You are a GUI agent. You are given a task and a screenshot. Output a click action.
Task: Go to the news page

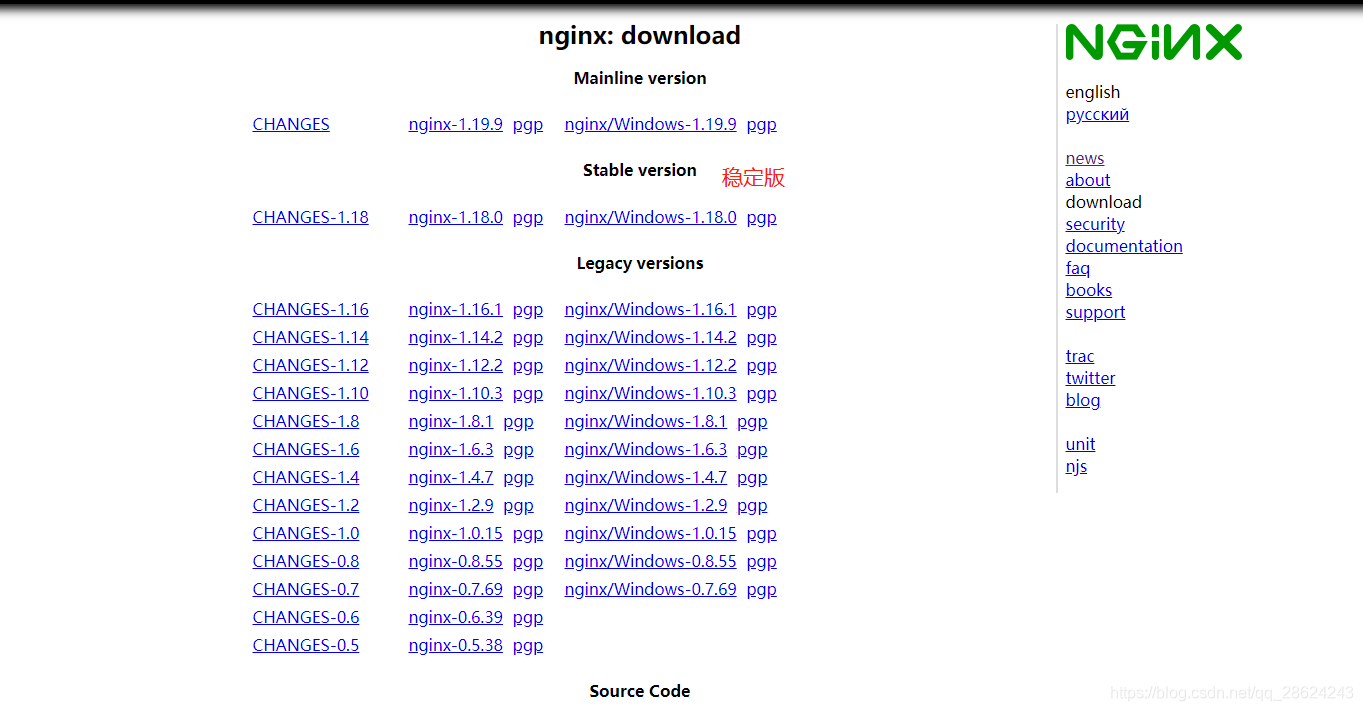click(x=1085, y=158)
